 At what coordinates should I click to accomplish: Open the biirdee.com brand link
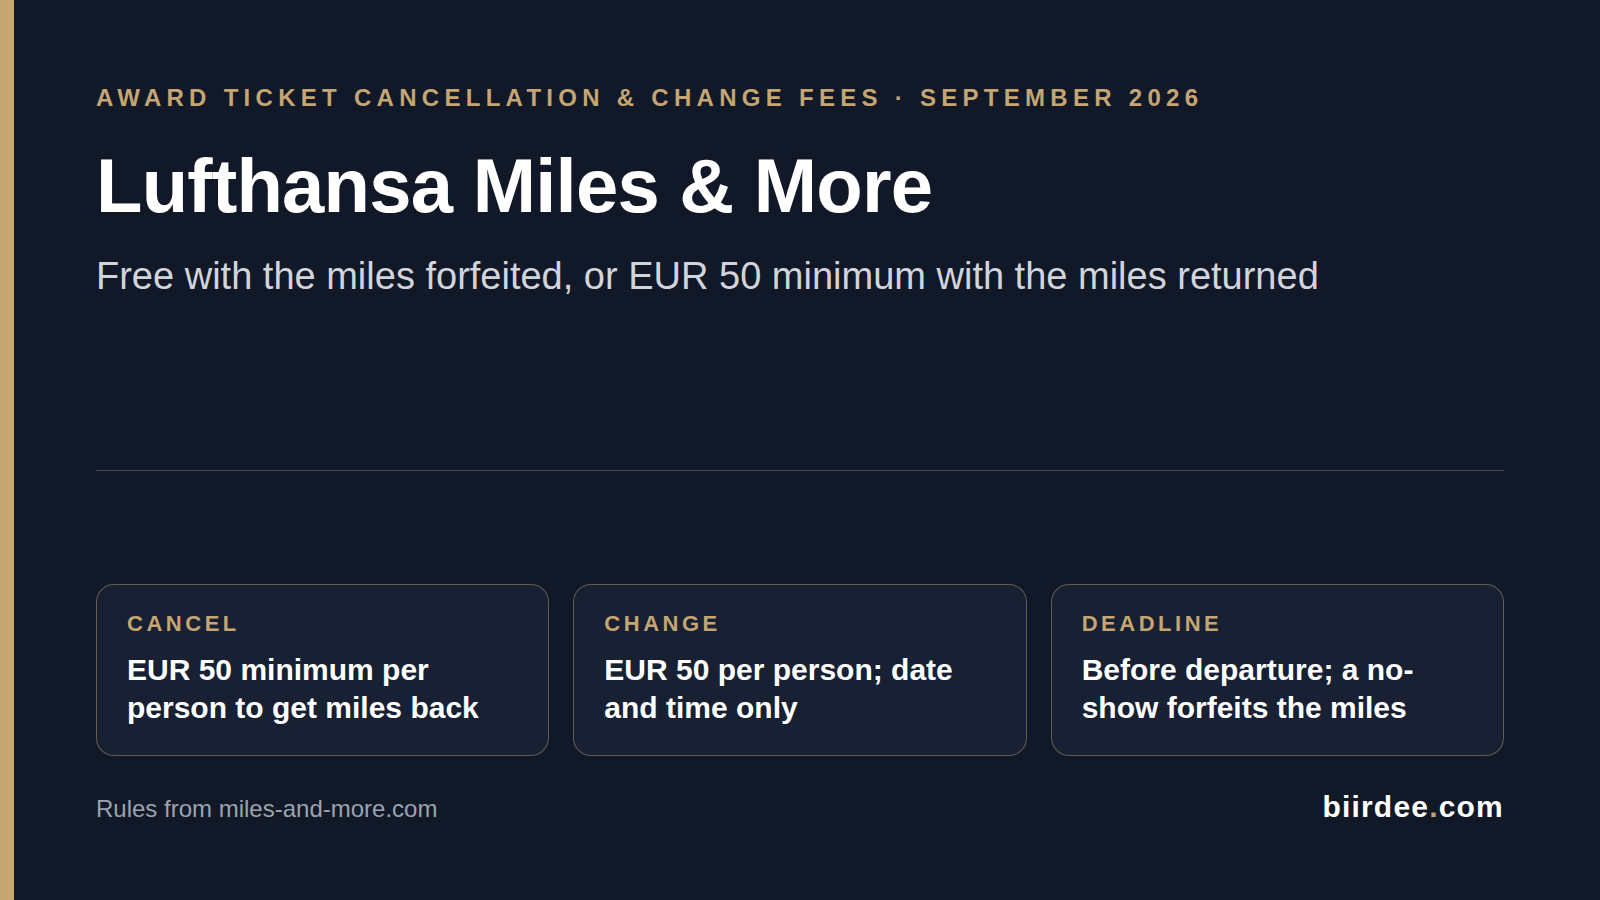(1412, 807)
